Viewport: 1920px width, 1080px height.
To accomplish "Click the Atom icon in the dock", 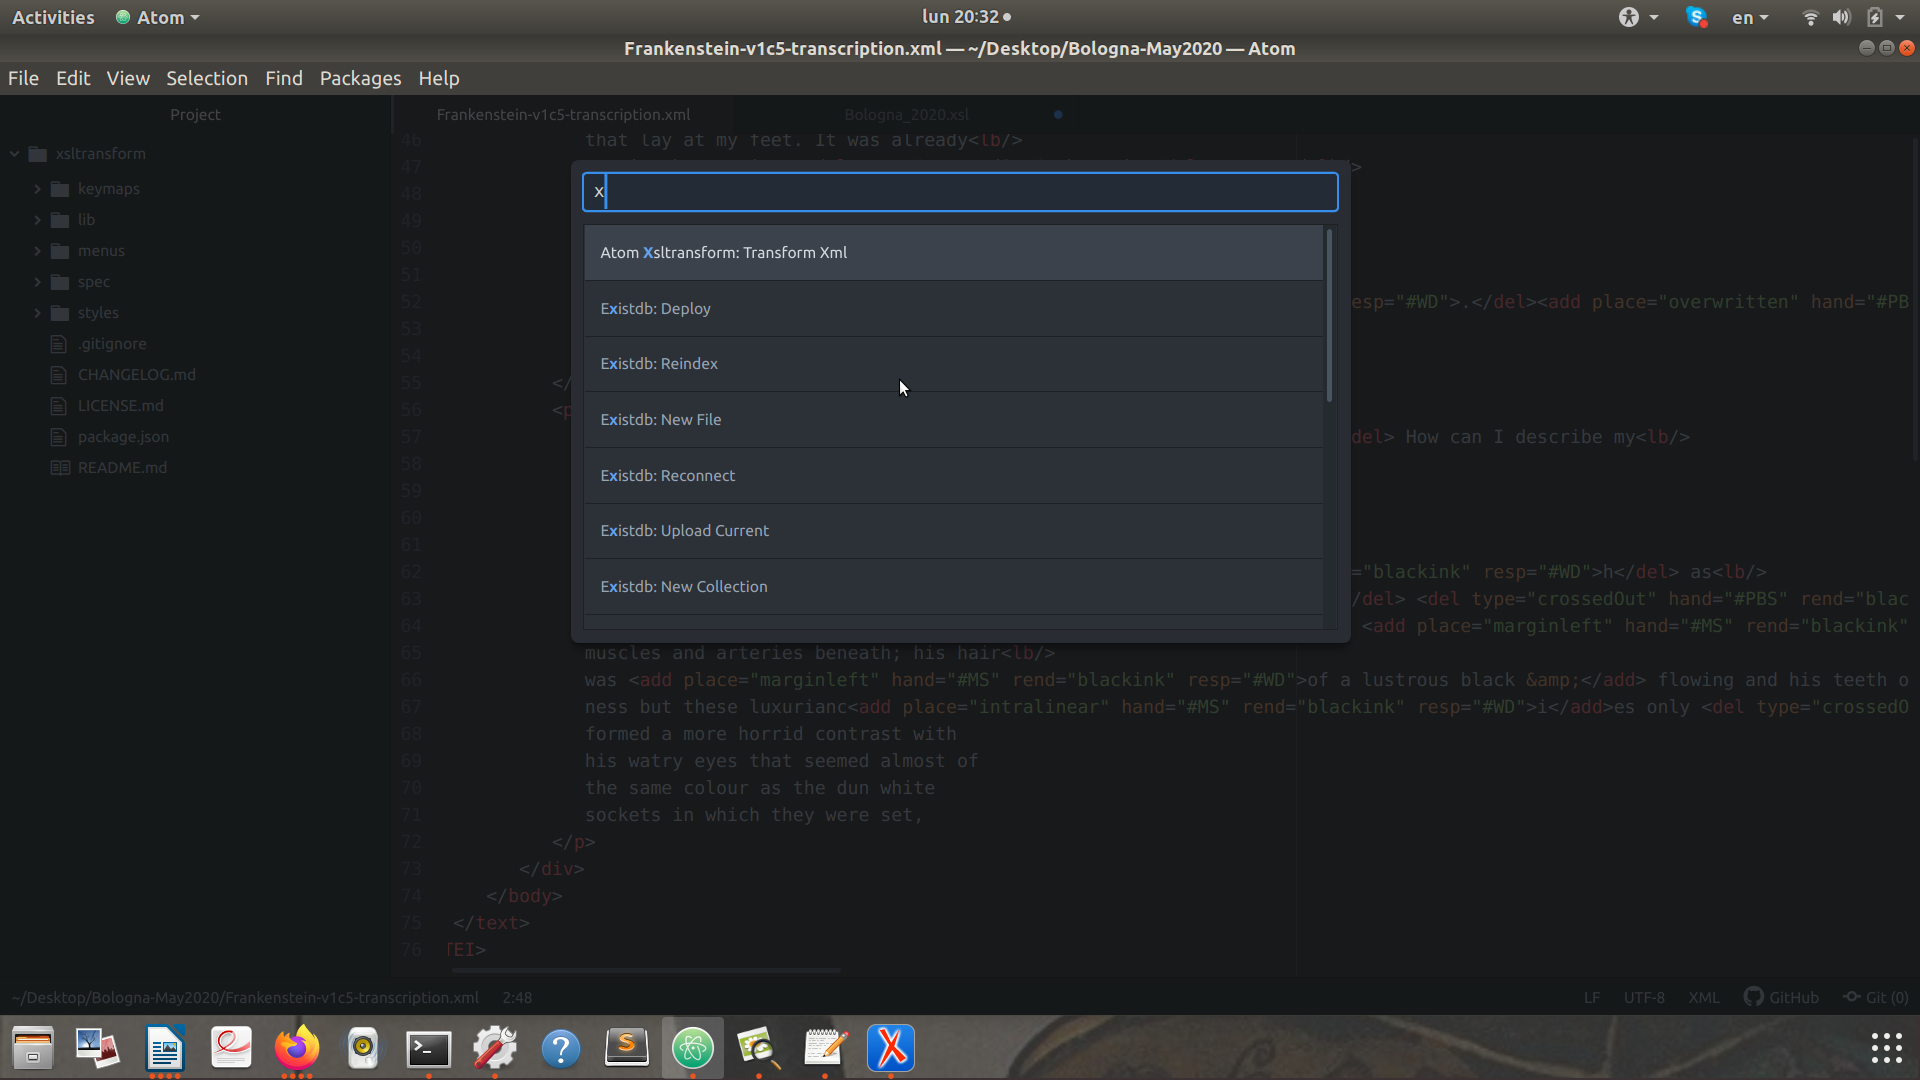I will (x=693, y=1047).
